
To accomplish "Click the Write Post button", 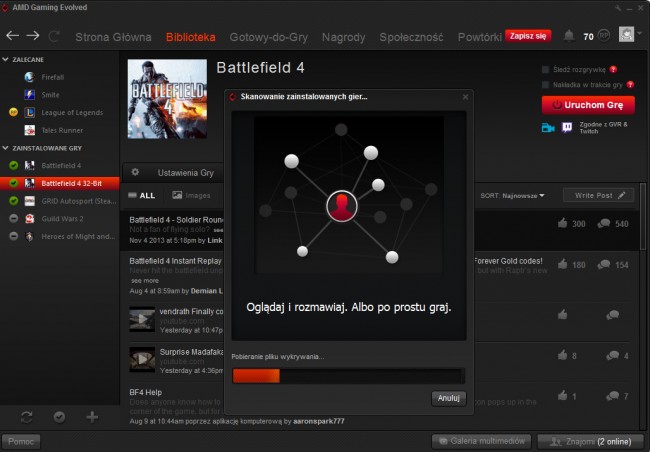I will tap(599, 195).
